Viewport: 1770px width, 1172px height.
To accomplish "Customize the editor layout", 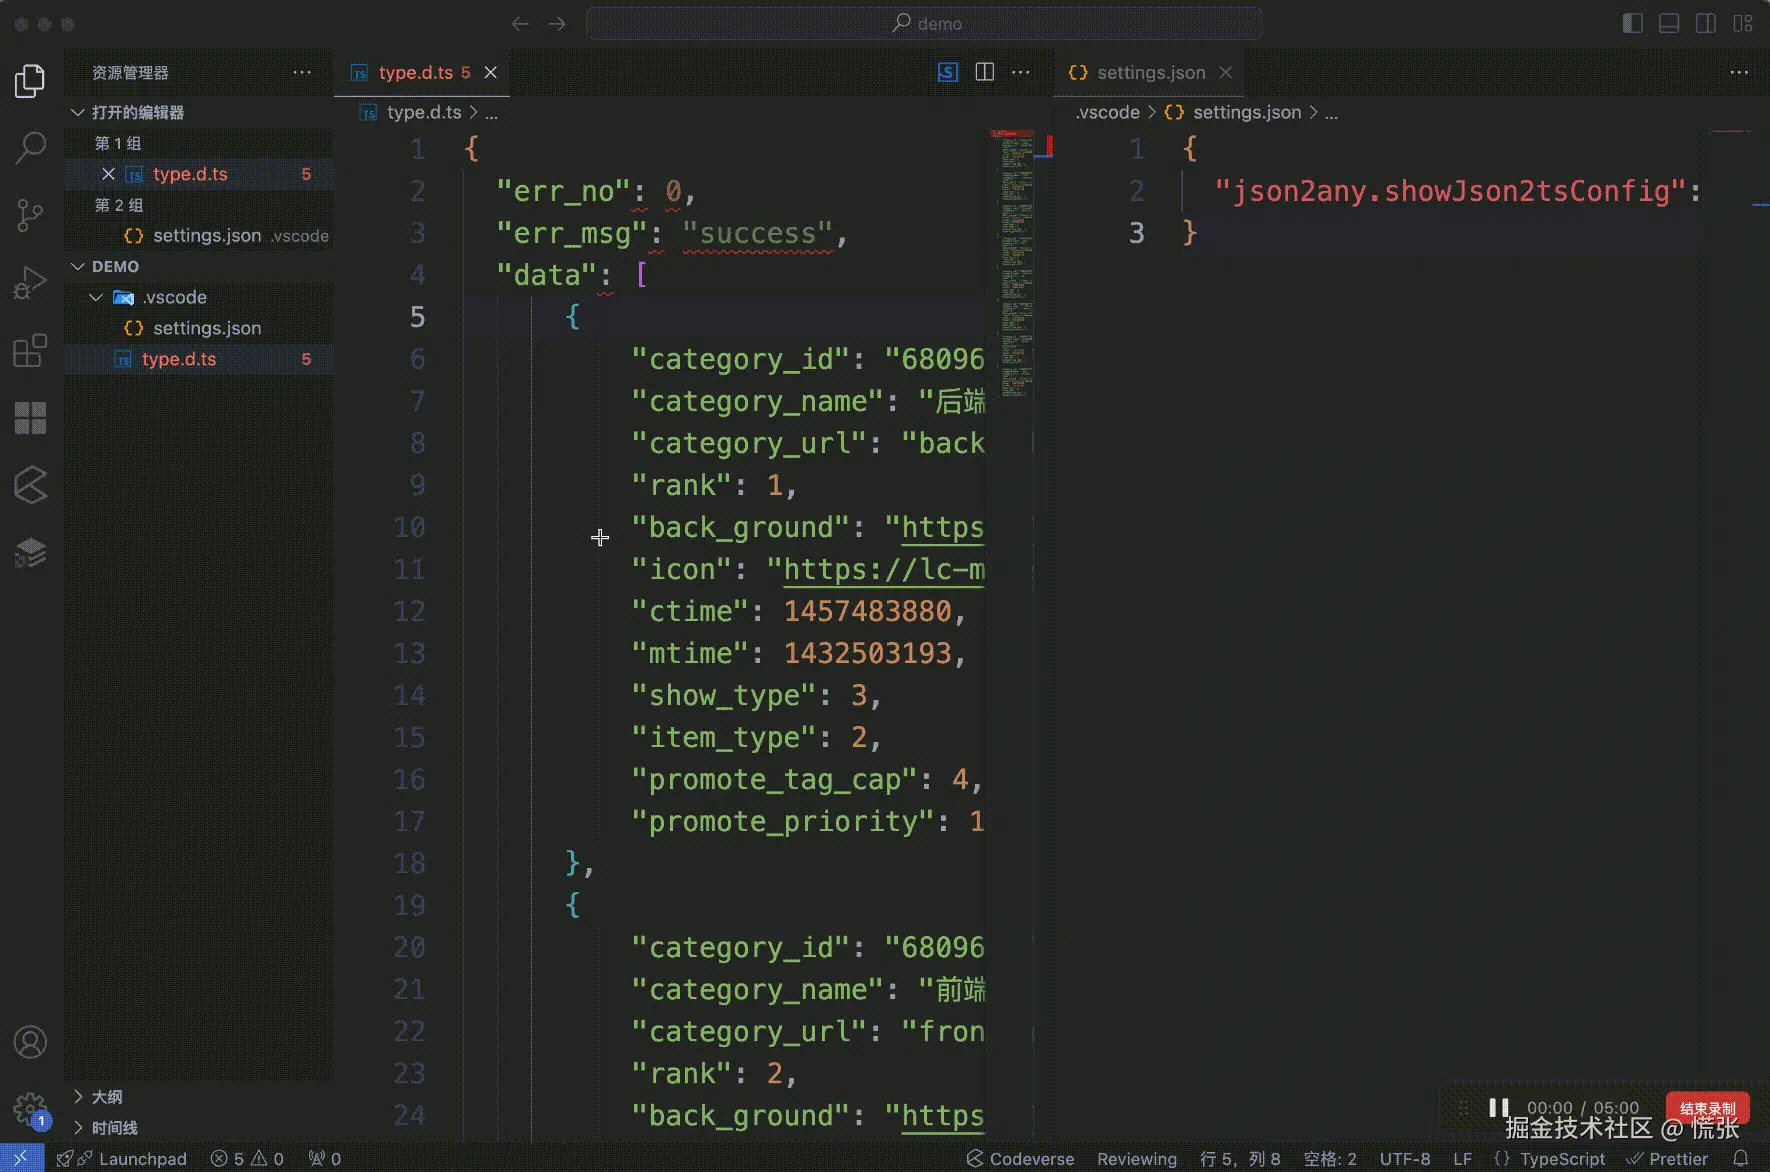I will pyautogui.click(x=1743, y=23).
